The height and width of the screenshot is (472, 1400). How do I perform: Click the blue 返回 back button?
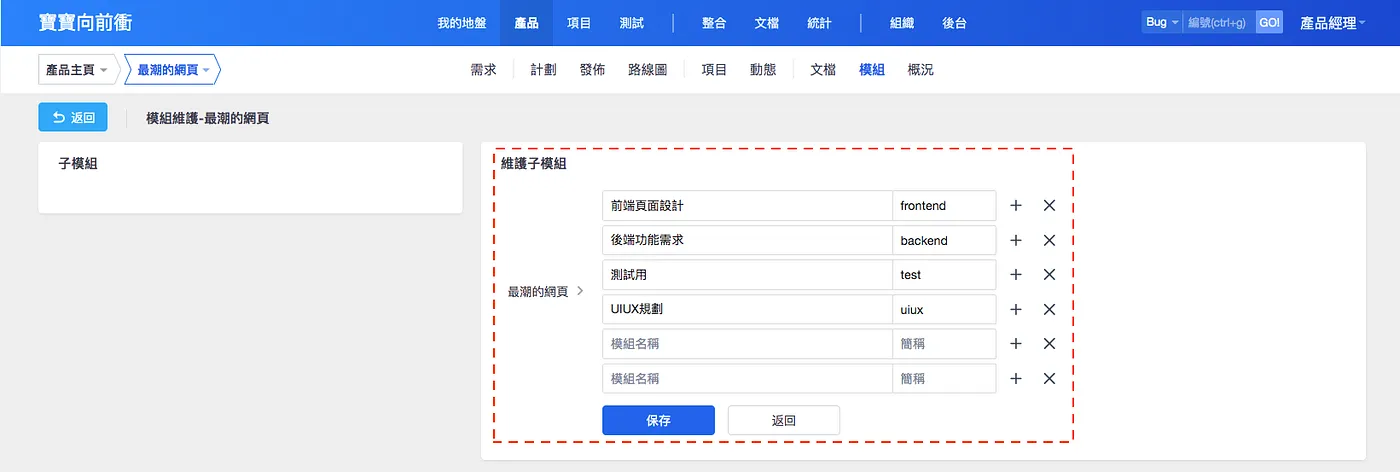pos(73,117)
